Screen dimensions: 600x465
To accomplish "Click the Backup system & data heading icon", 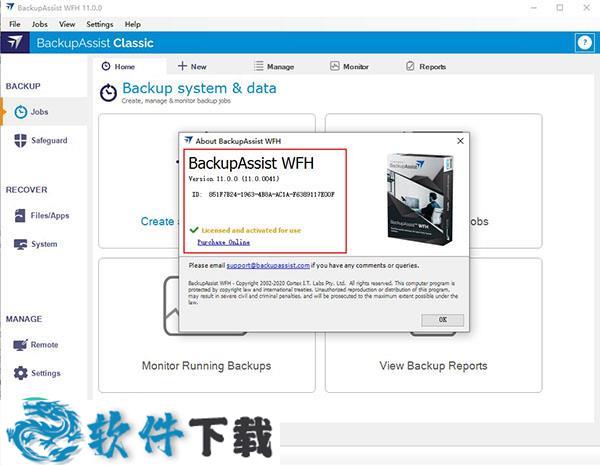I will tap(108, 93).
